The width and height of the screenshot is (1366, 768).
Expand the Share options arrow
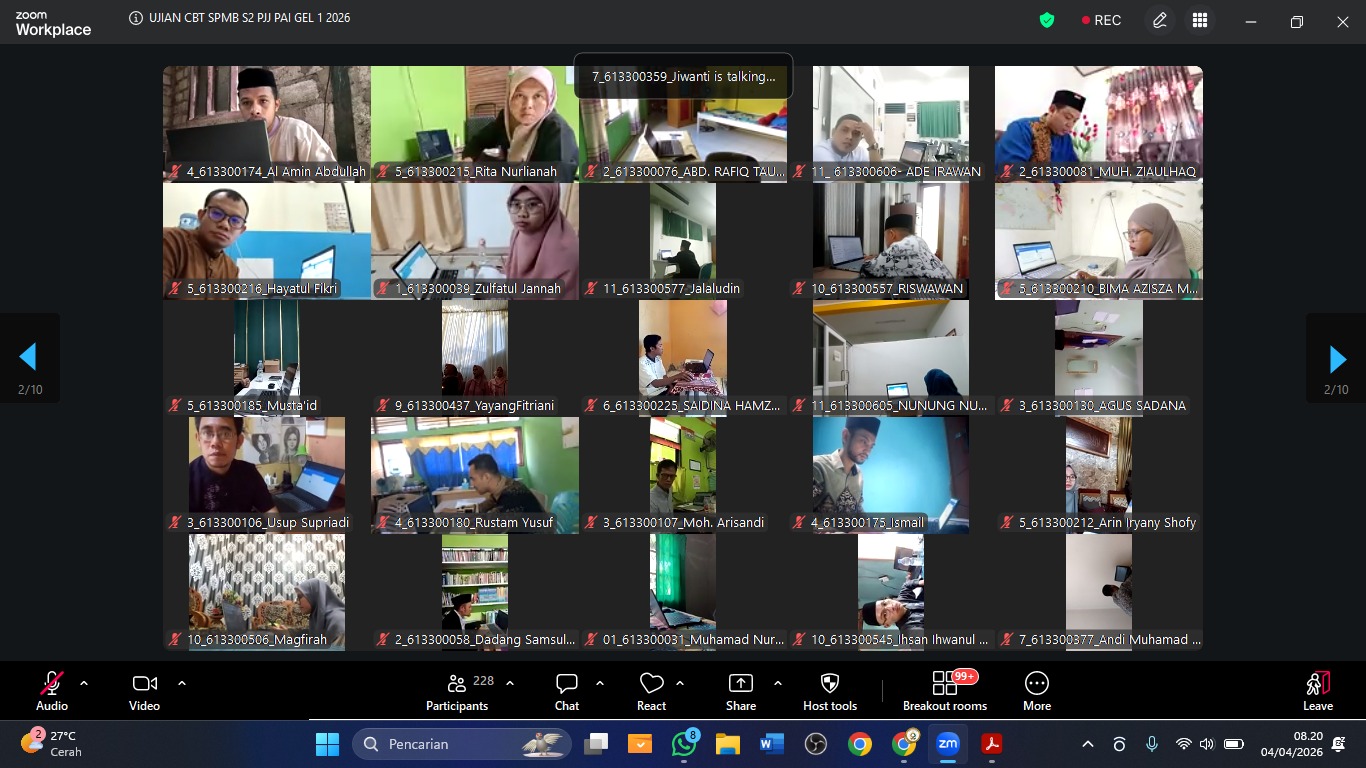778,683
